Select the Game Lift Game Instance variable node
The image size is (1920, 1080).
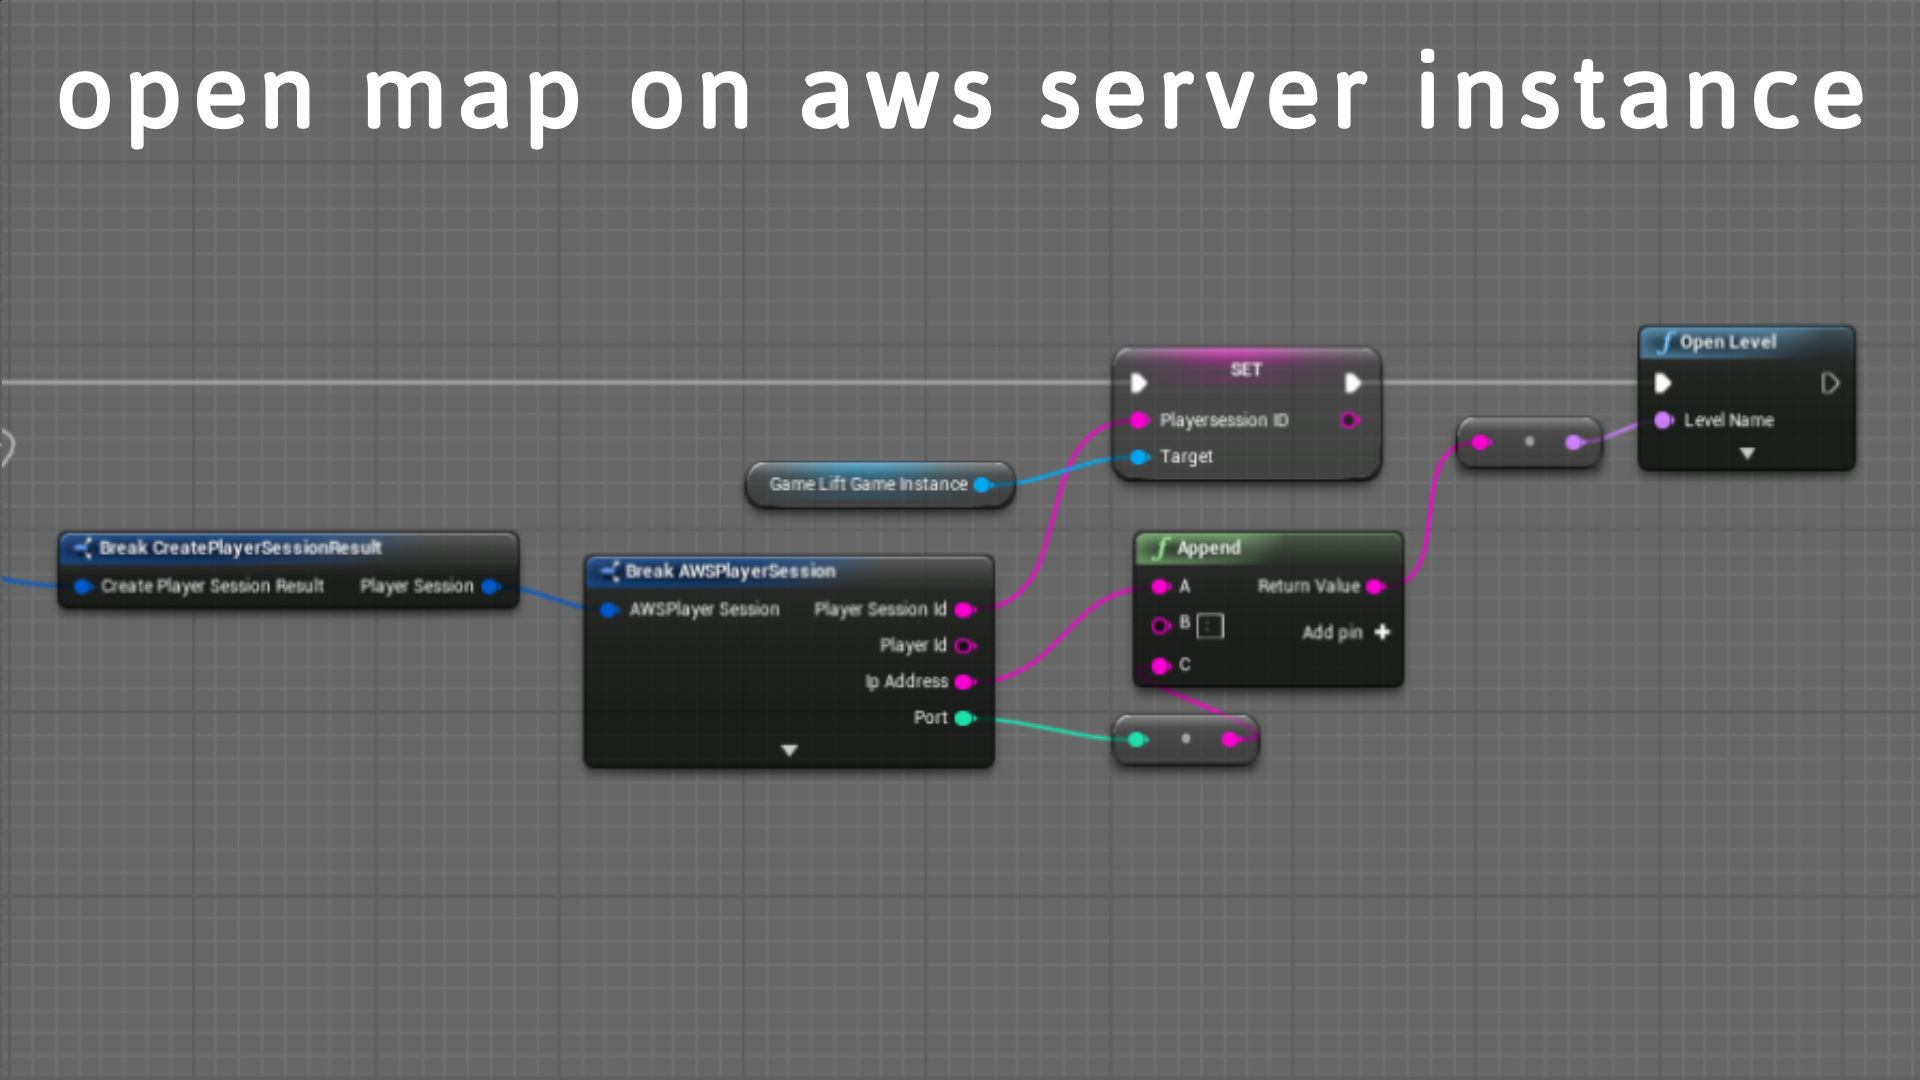coord(880,485)
